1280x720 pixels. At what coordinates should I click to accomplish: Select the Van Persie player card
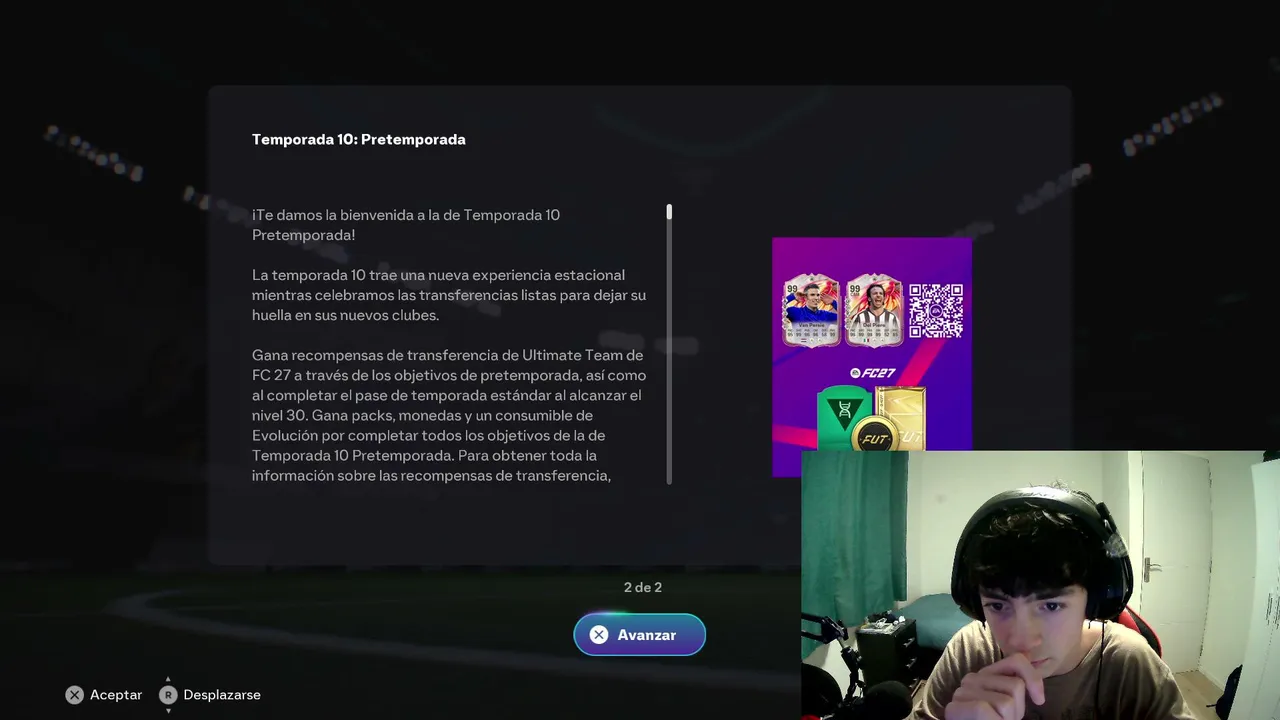(x=811, y=310)
